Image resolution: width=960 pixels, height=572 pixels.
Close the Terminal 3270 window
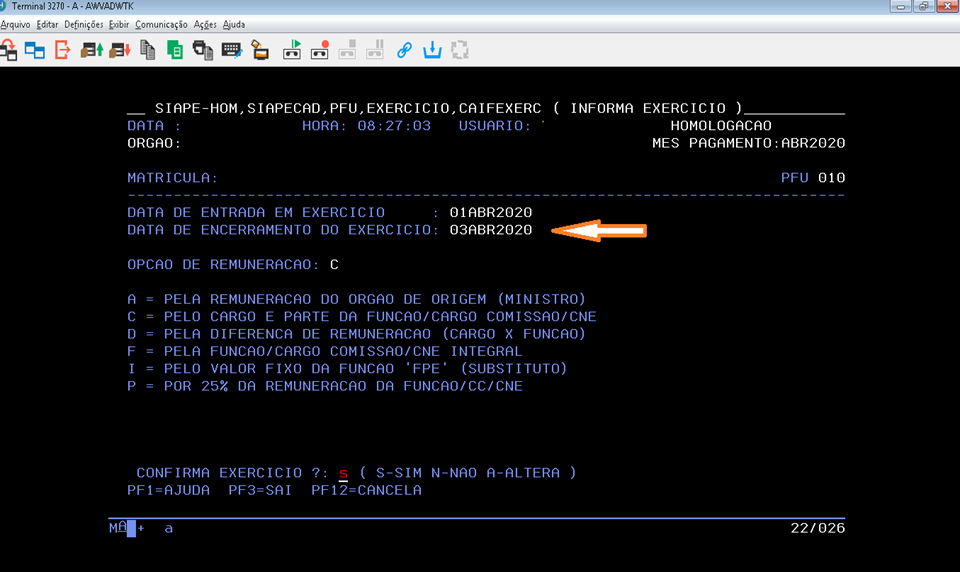(947, 7)
